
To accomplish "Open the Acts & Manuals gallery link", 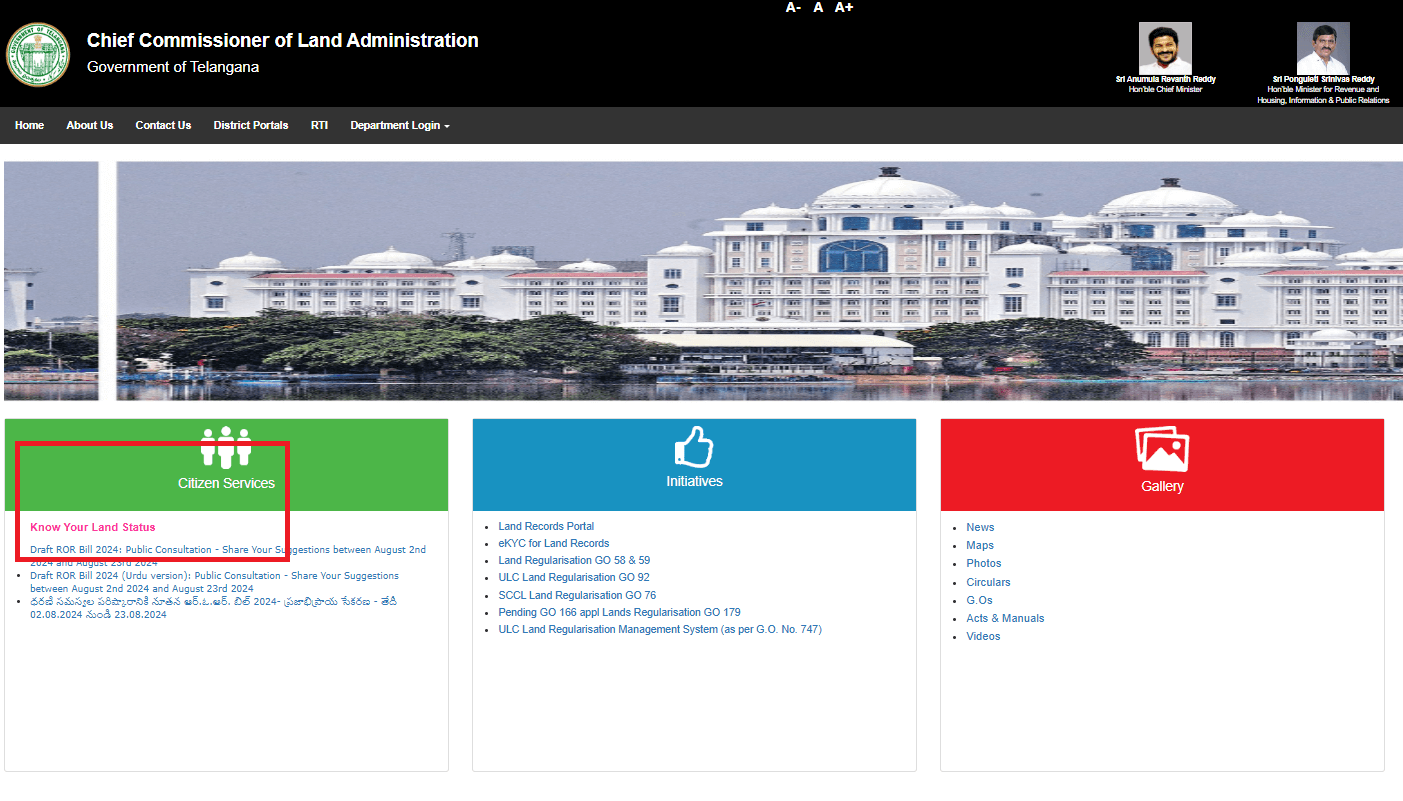I will coord(1005,618).
